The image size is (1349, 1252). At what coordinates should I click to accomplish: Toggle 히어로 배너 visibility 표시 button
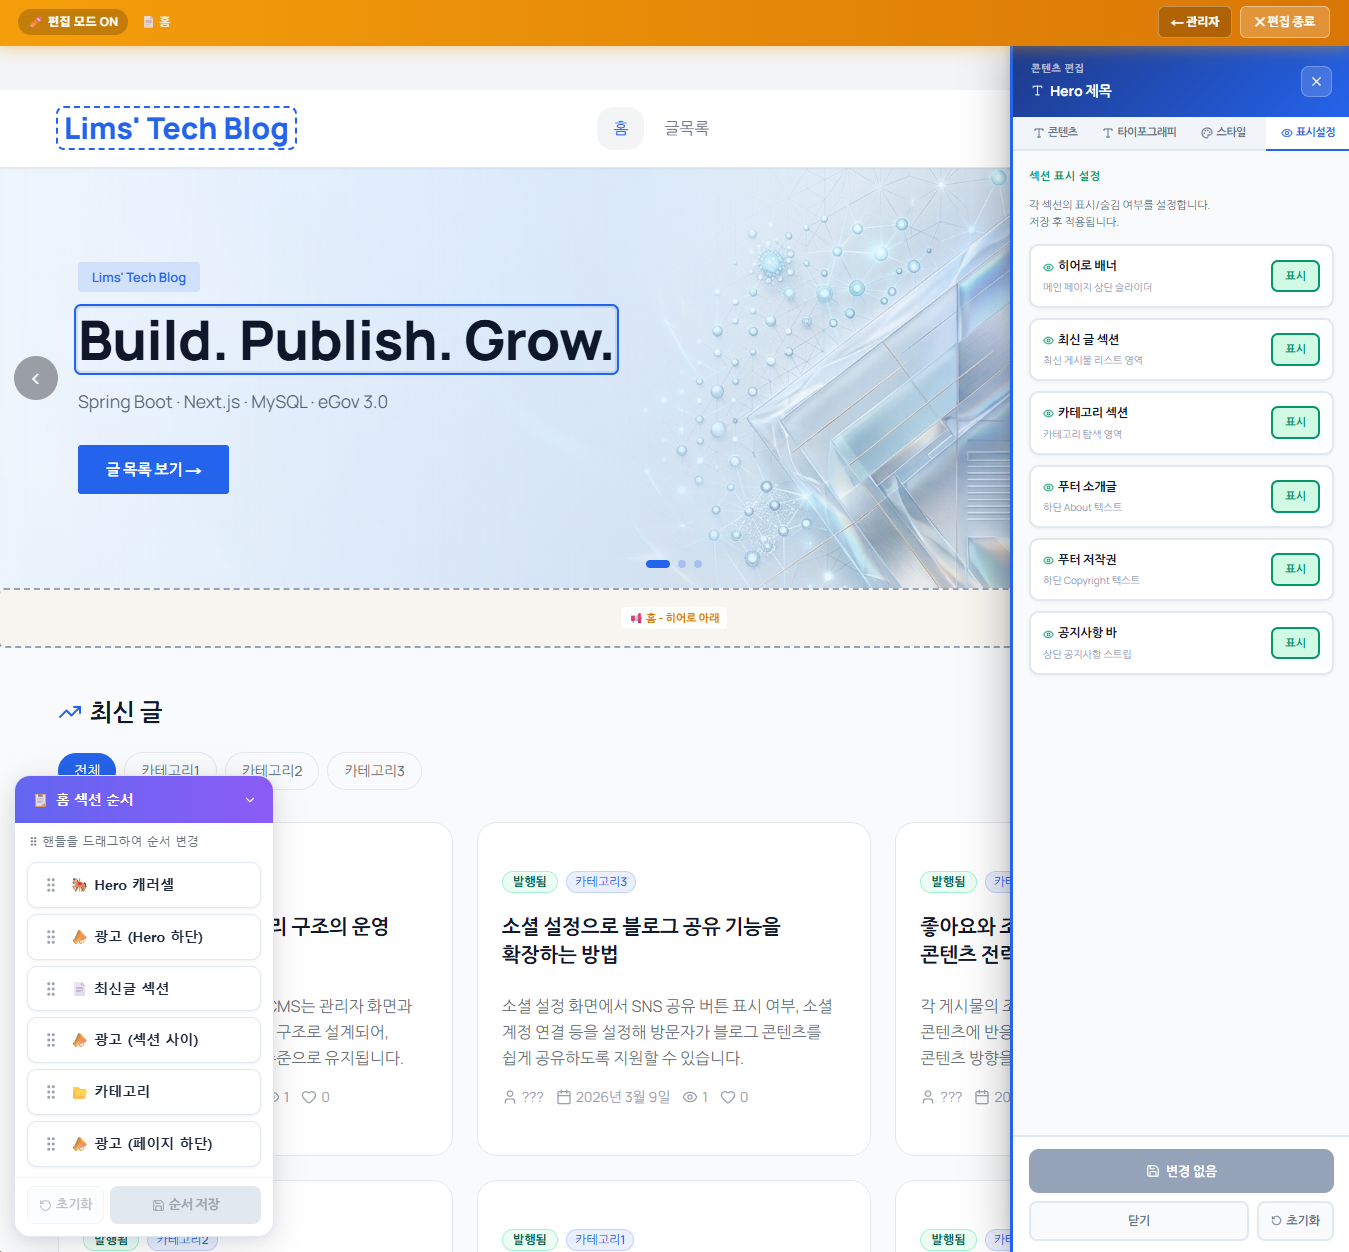pos(1295,276)
